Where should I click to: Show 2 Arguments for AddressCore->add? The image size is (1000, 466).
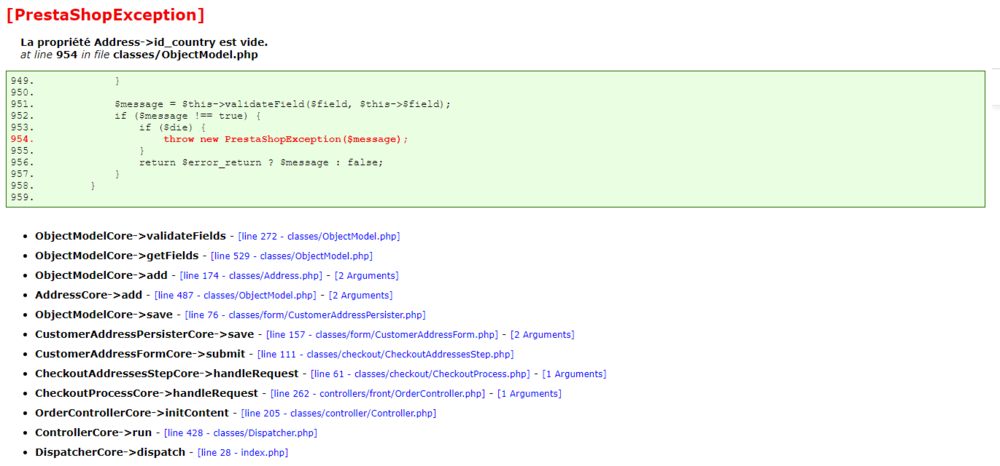pos(360,296)
